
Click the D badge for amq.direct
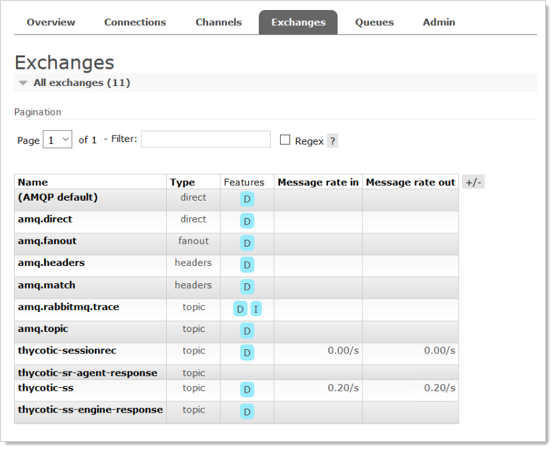247,221
